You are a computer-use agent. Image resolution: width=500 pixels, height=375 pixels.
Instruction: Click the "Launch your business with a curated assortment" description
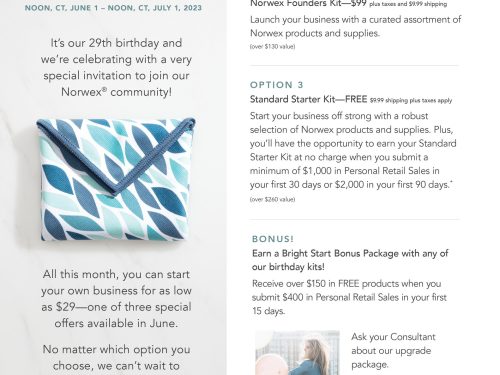(x=356, y=26)
